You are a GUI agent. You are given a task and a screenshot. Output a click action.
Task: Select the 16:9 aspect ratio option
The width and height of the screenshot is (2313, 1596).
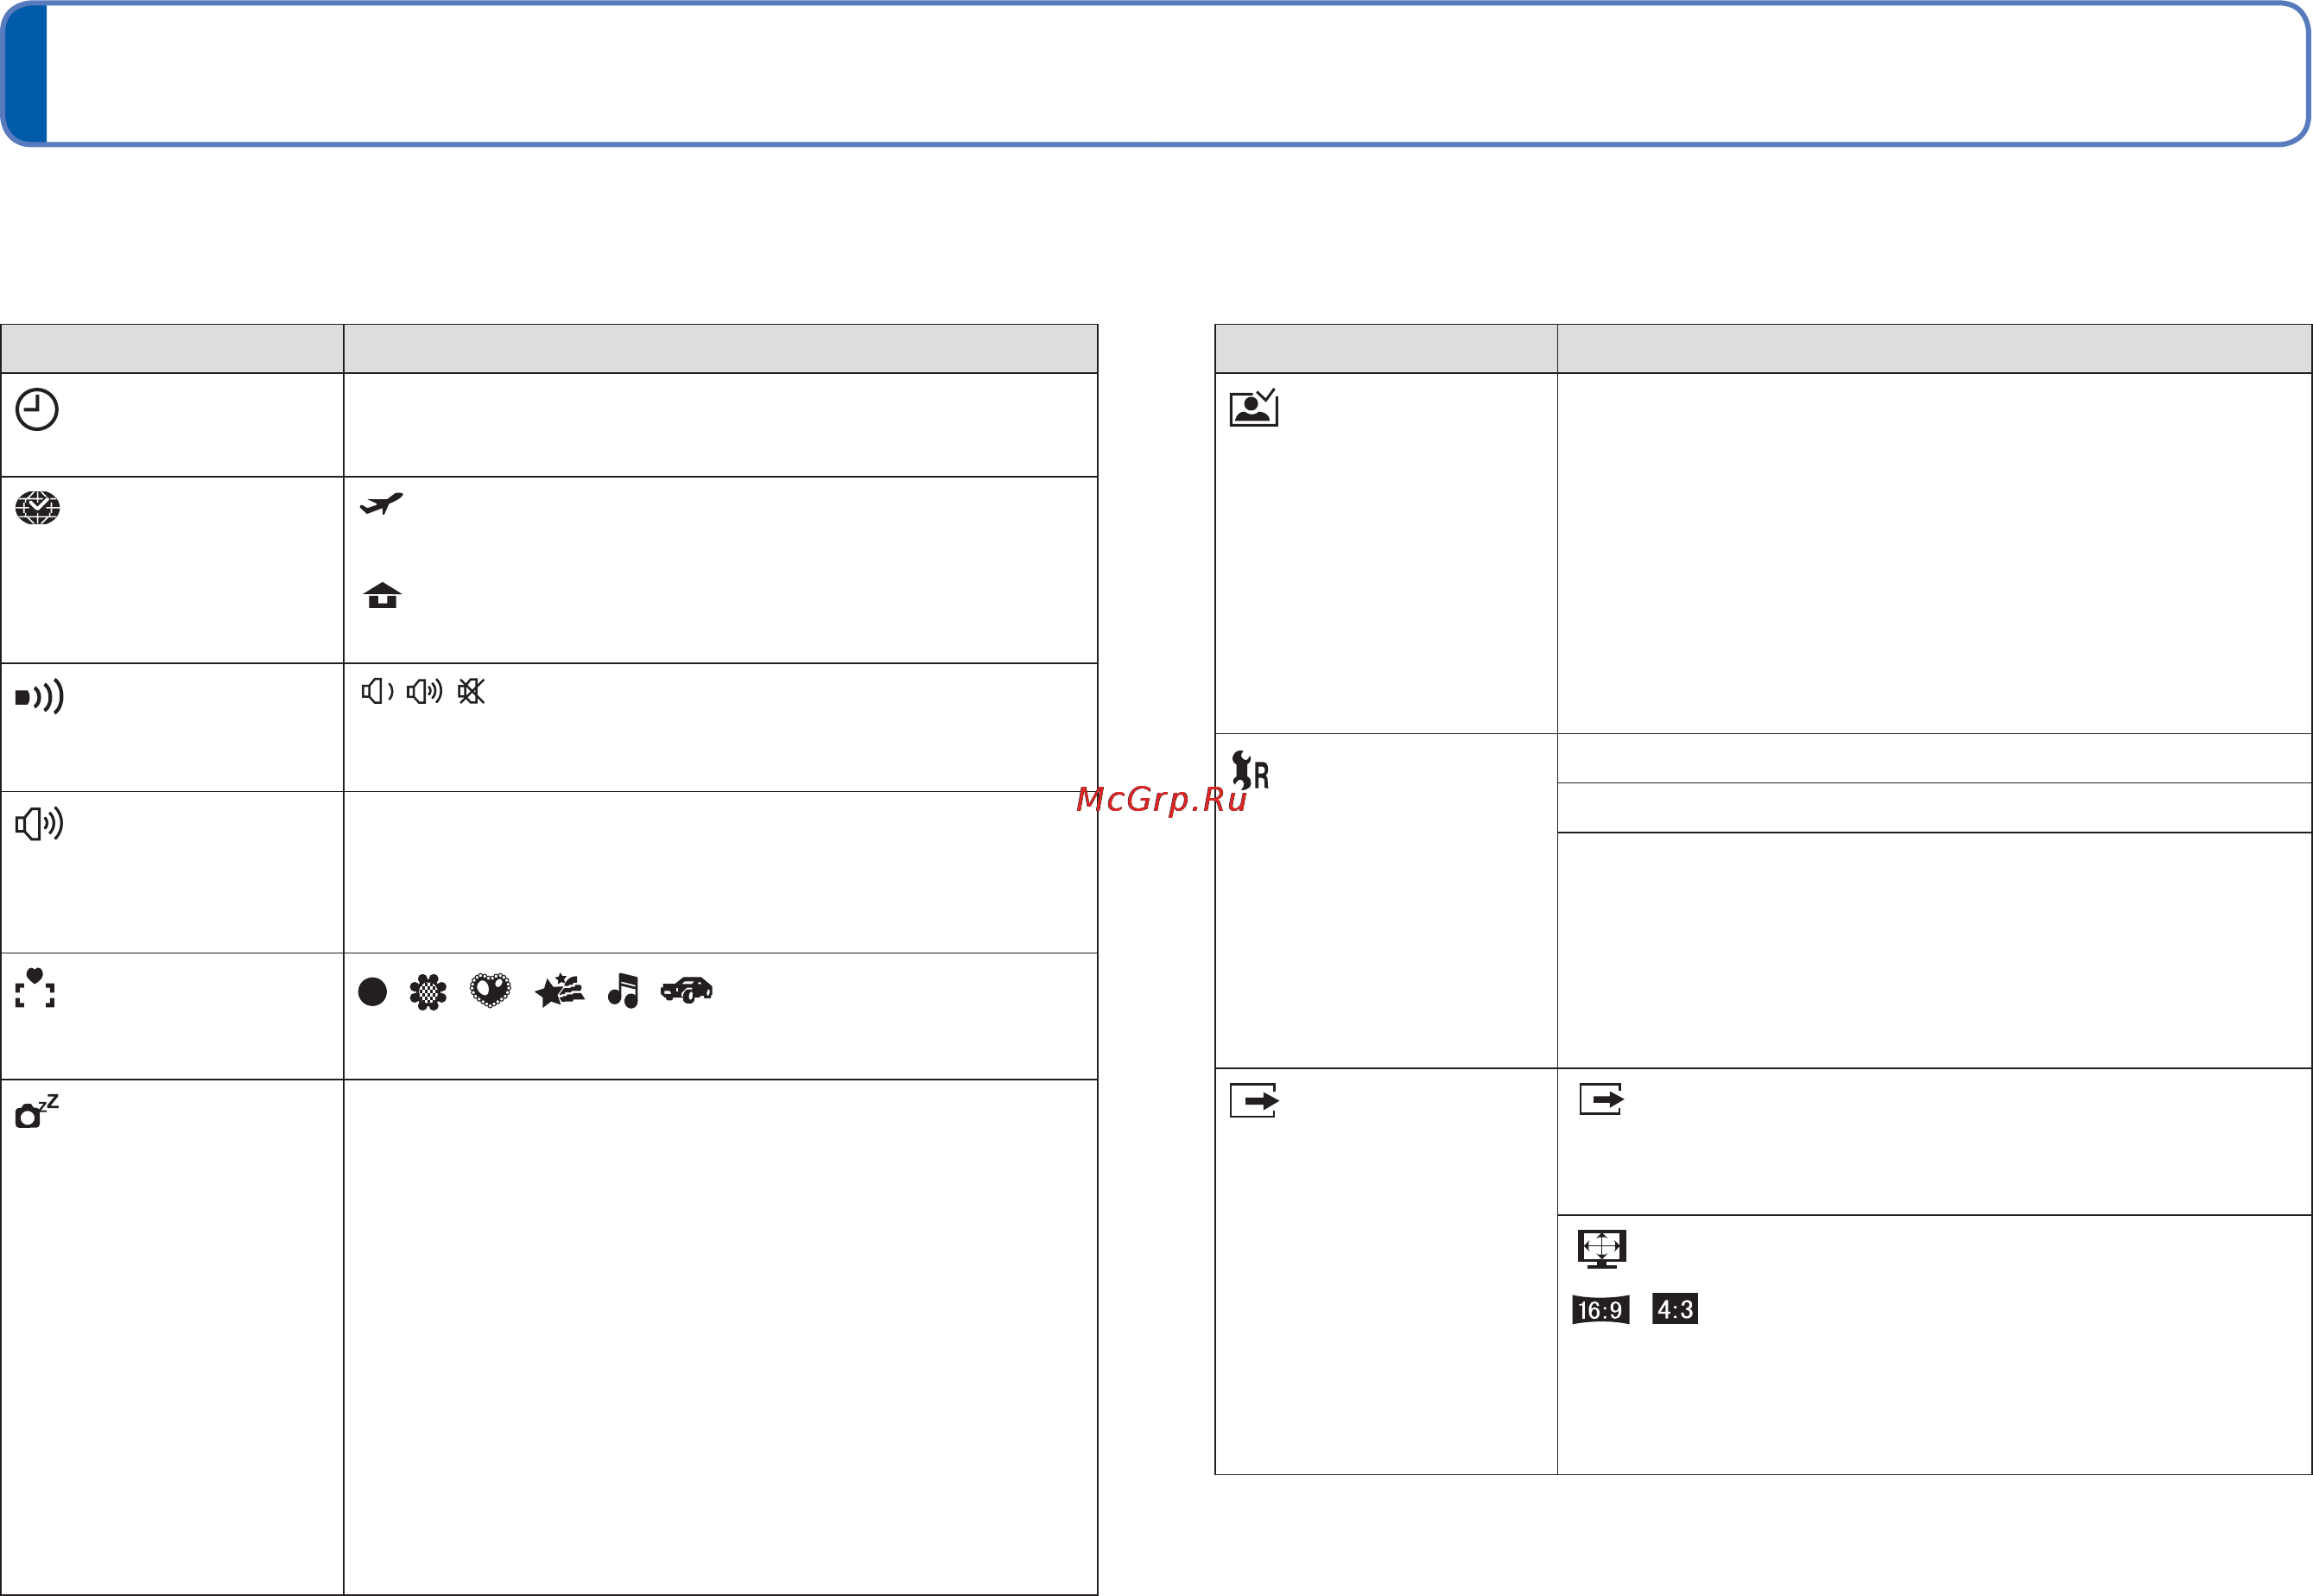click(x=1601, y=1310)
